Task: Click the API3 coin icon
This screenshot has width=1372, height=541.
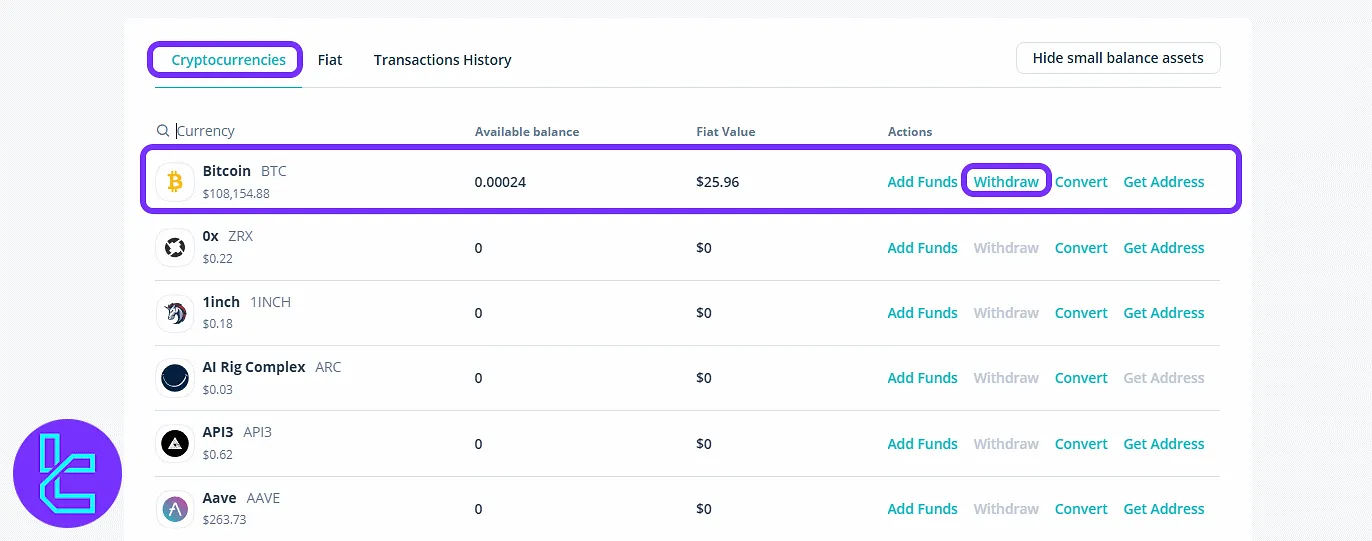Action: 175,443
